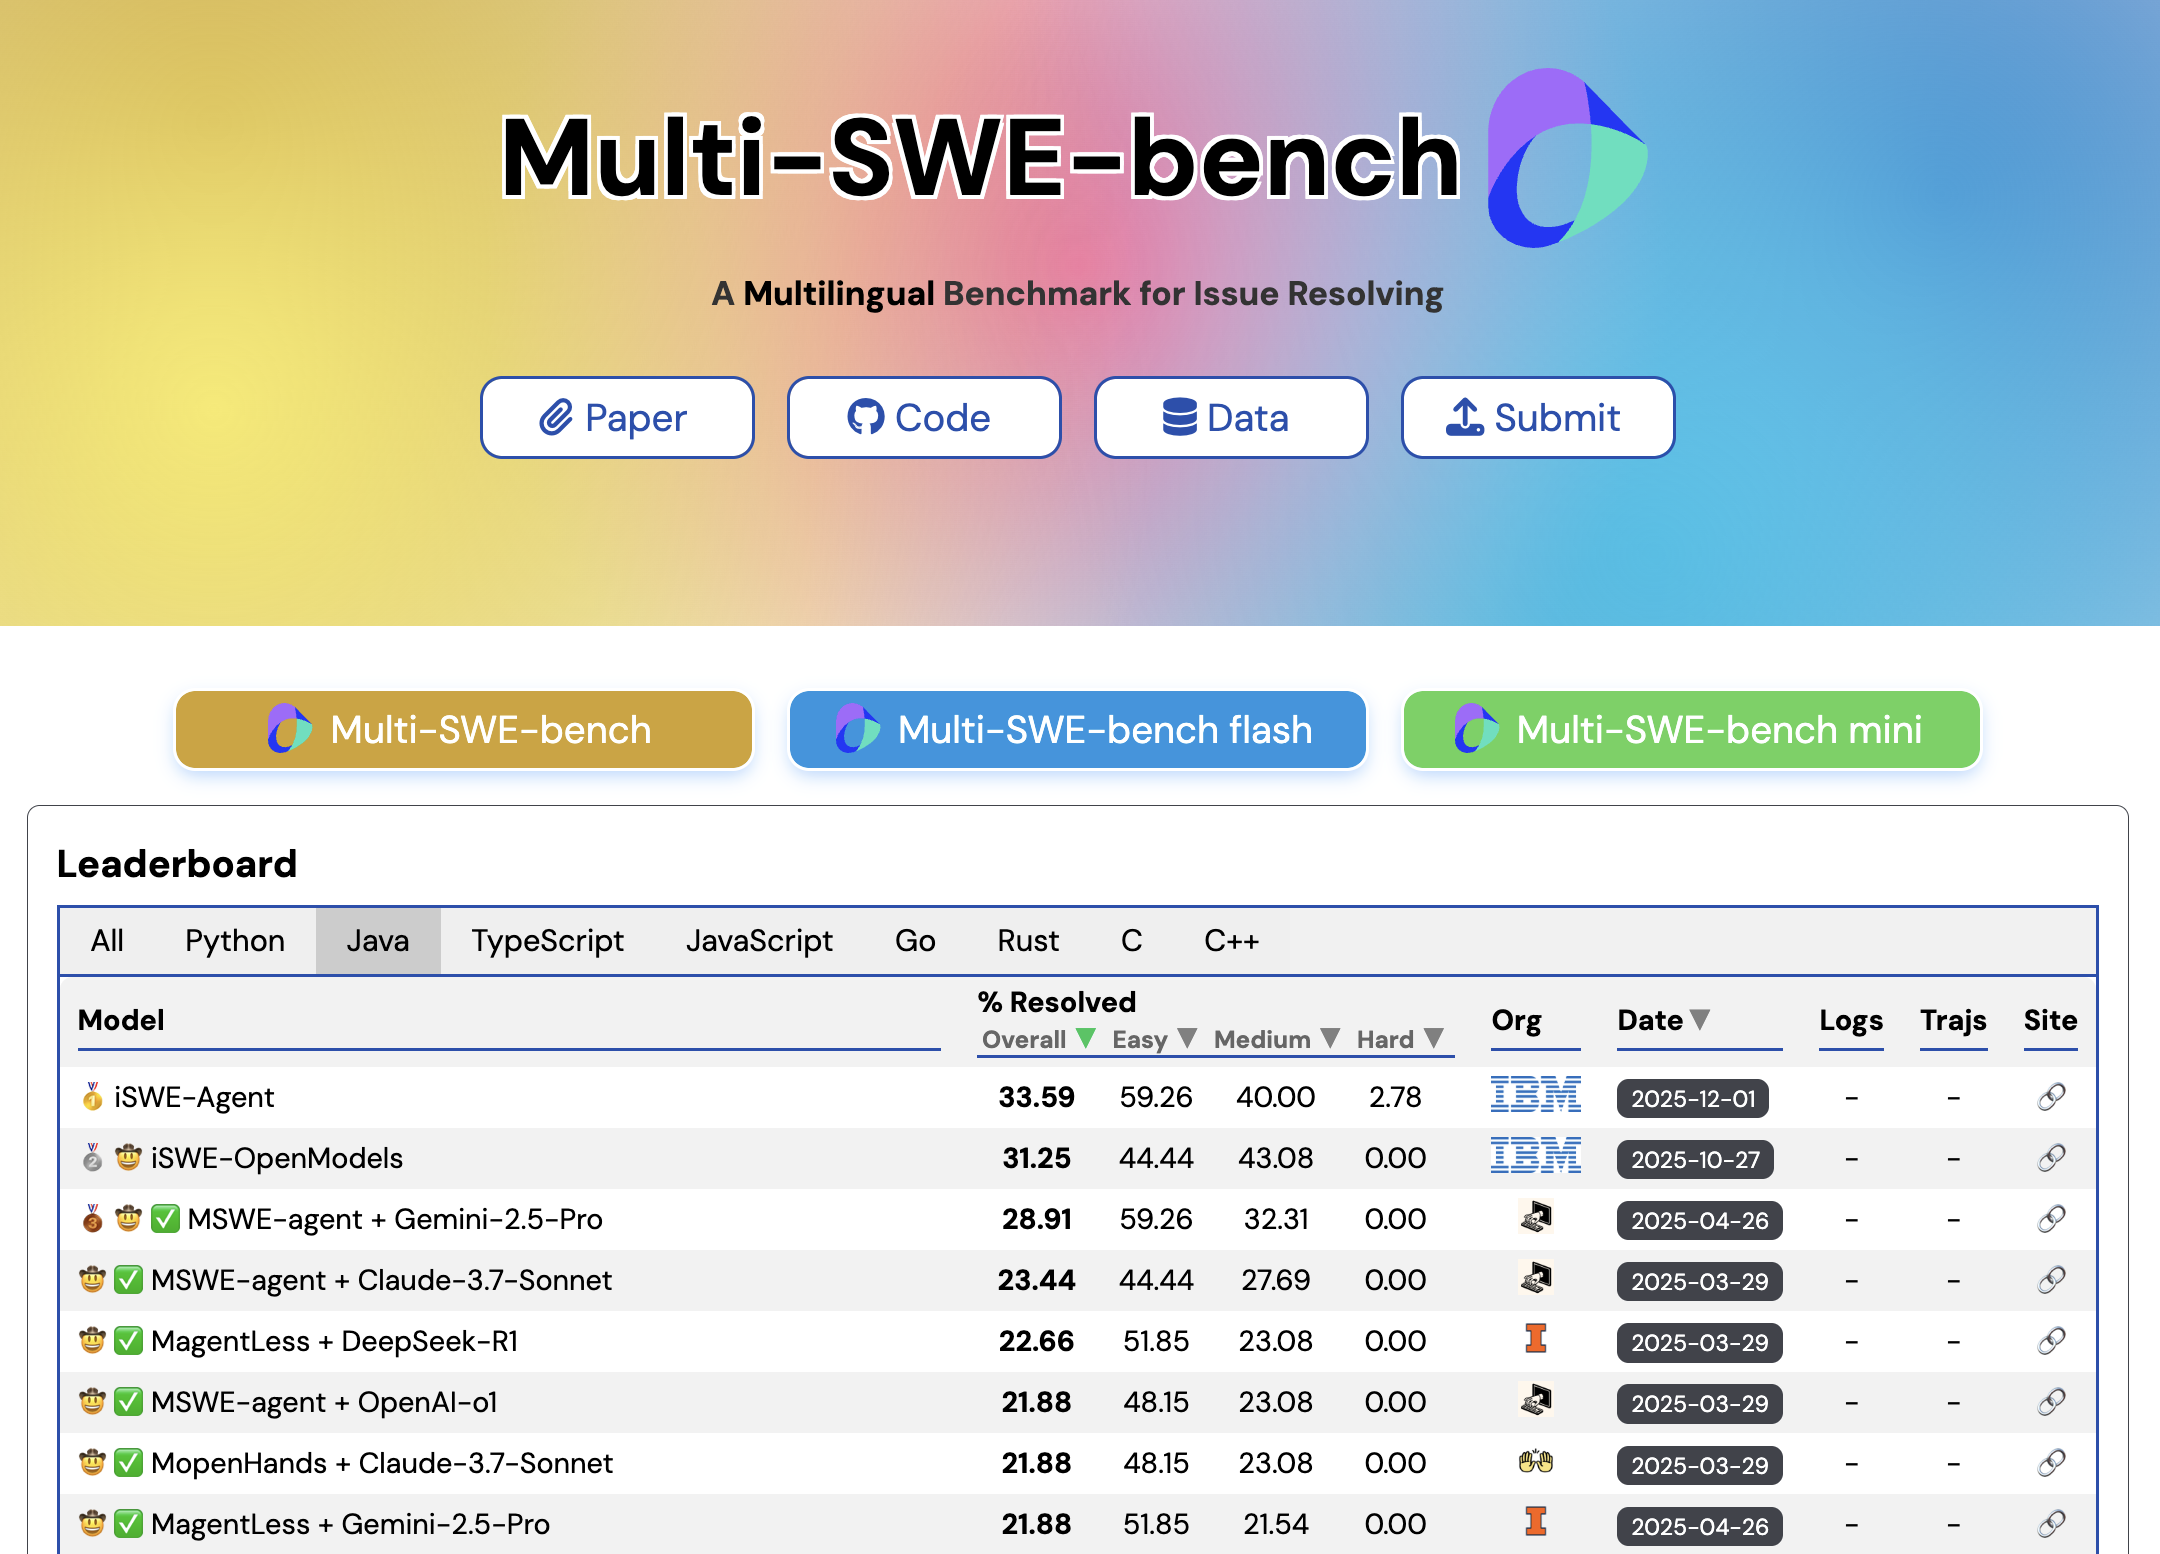
Task: Sort by Overall resolved percentage
Action: (x=1086, y=1038)
